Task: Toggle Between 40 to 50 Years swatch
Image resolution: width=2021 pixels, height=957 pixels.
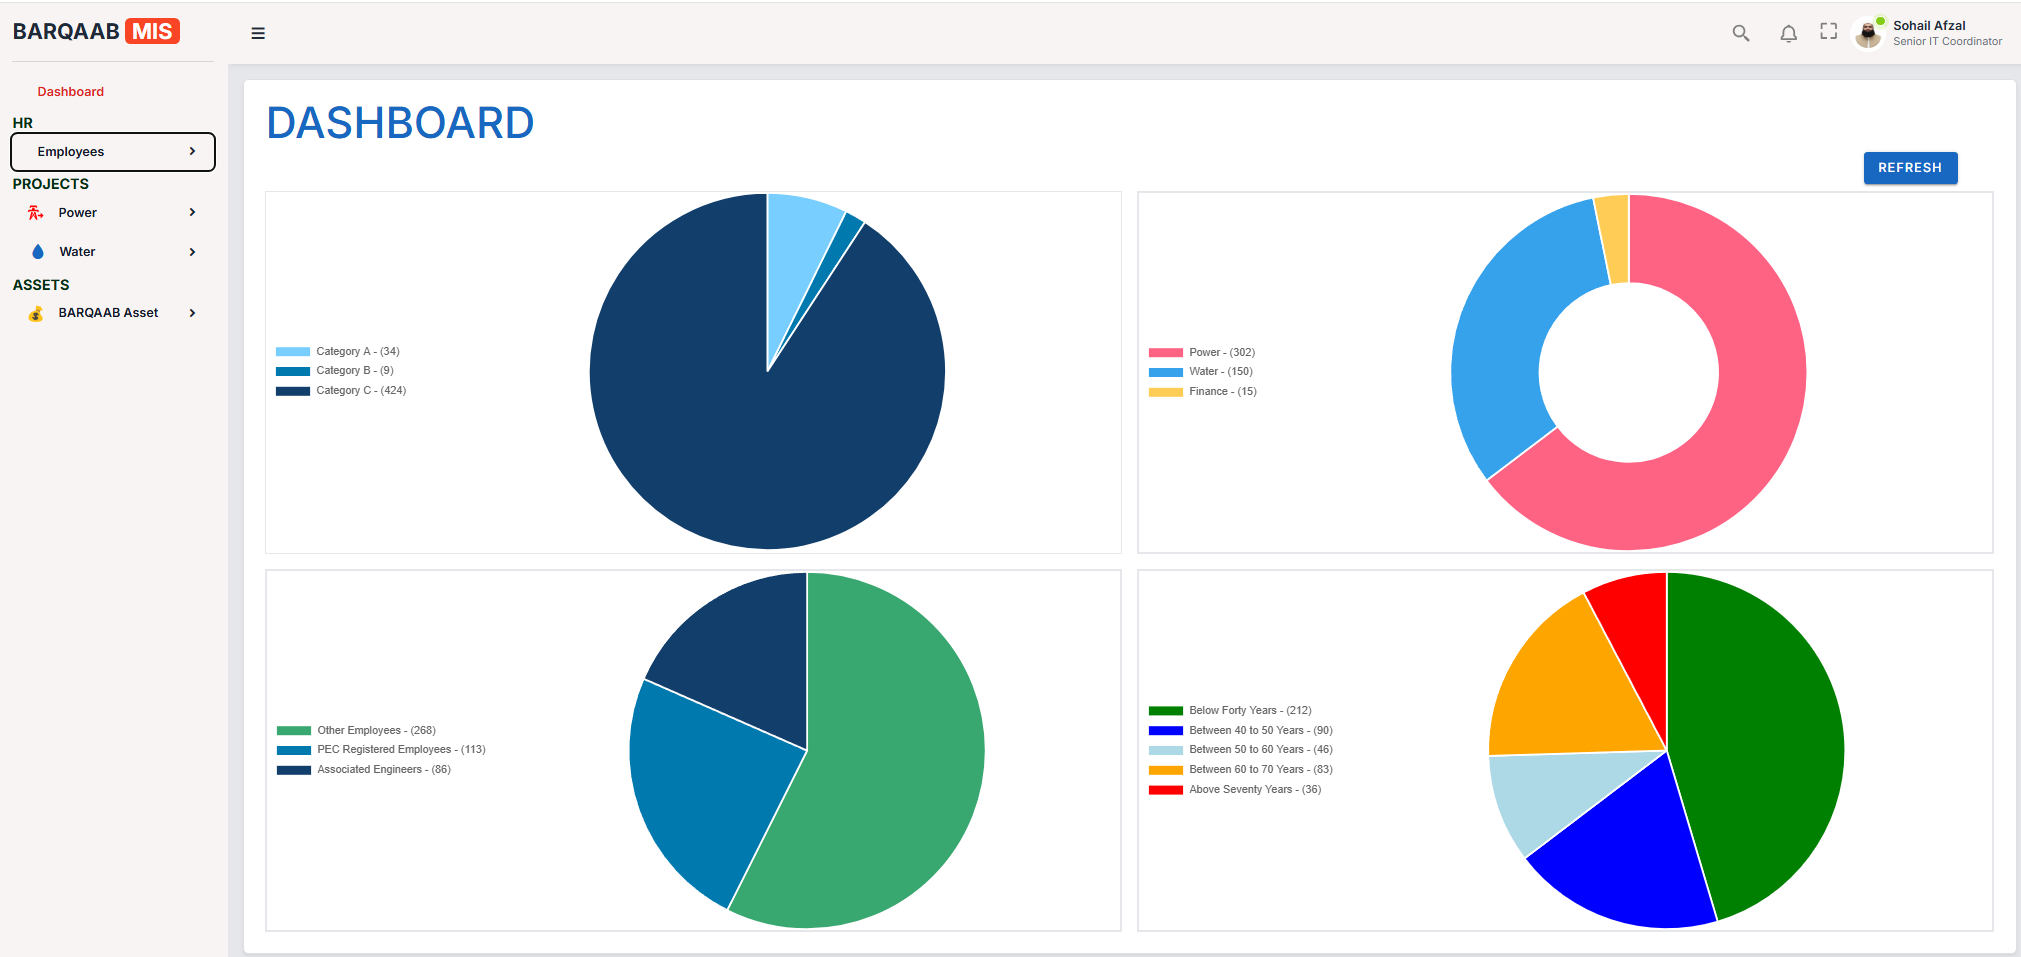Action: 1166,731
